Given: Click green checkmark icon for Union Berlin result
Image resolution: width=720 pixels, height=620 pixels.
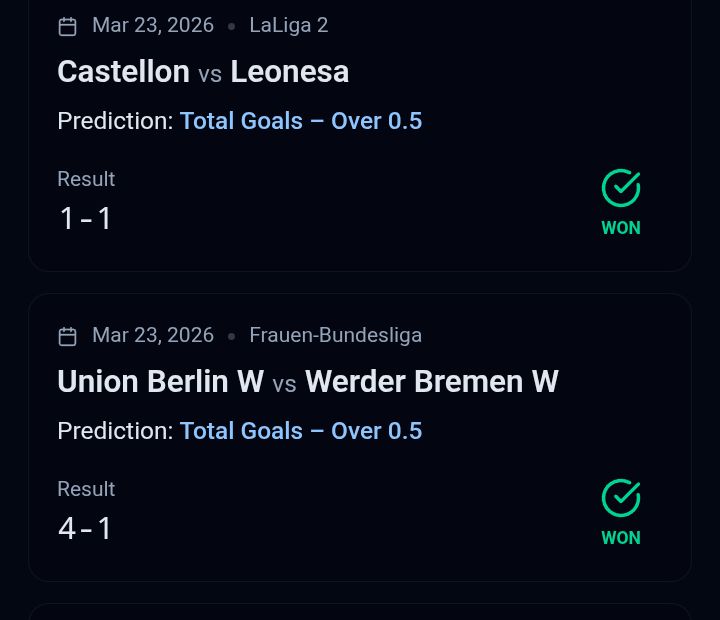Looking at the screenshot, I should point(621,498).
